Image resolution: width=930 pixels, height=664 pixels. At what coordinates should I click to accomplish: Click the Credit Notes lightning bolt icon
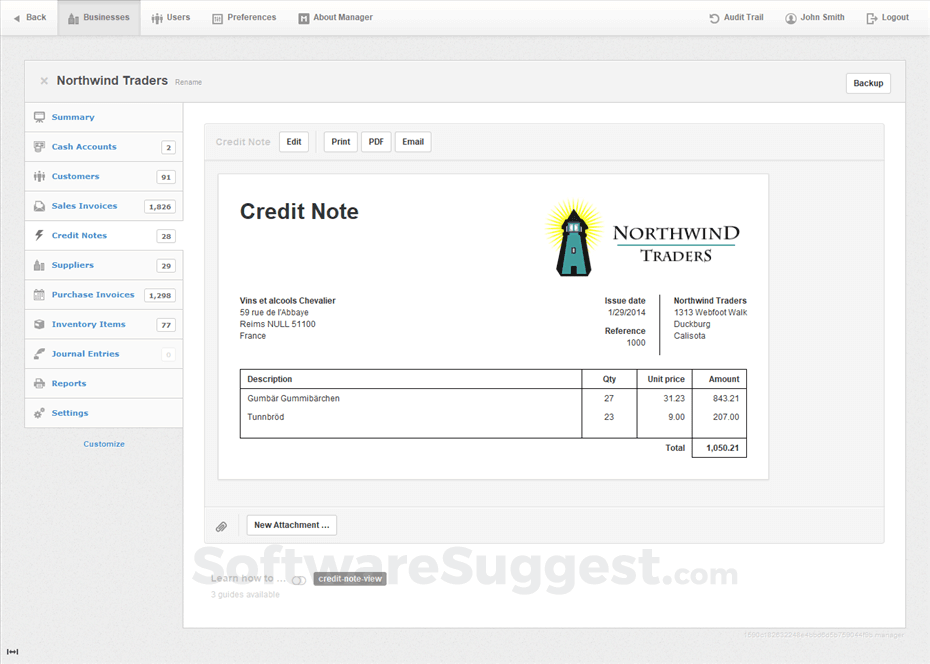pos(39,235)
